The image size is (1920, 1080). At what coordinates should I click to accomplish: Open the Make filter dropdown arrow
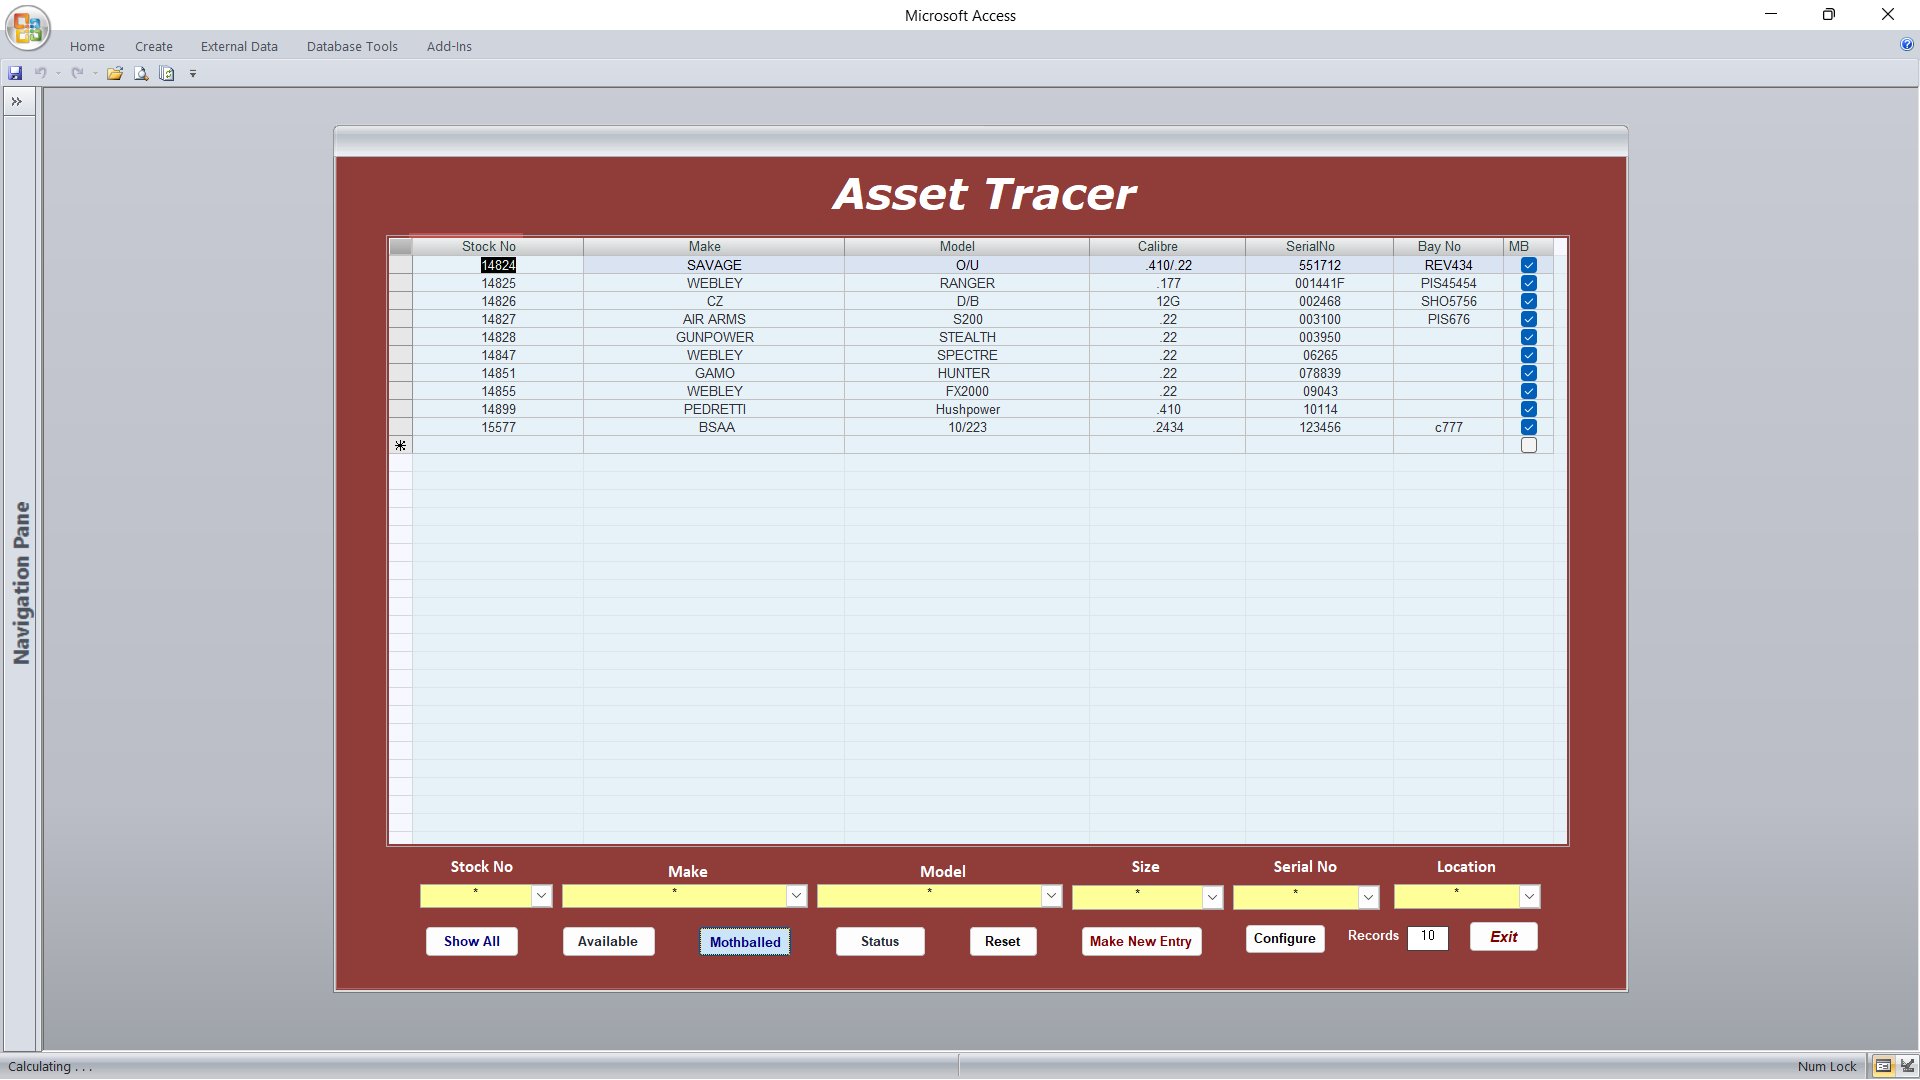pyautogui.click(x=796, y=896)
